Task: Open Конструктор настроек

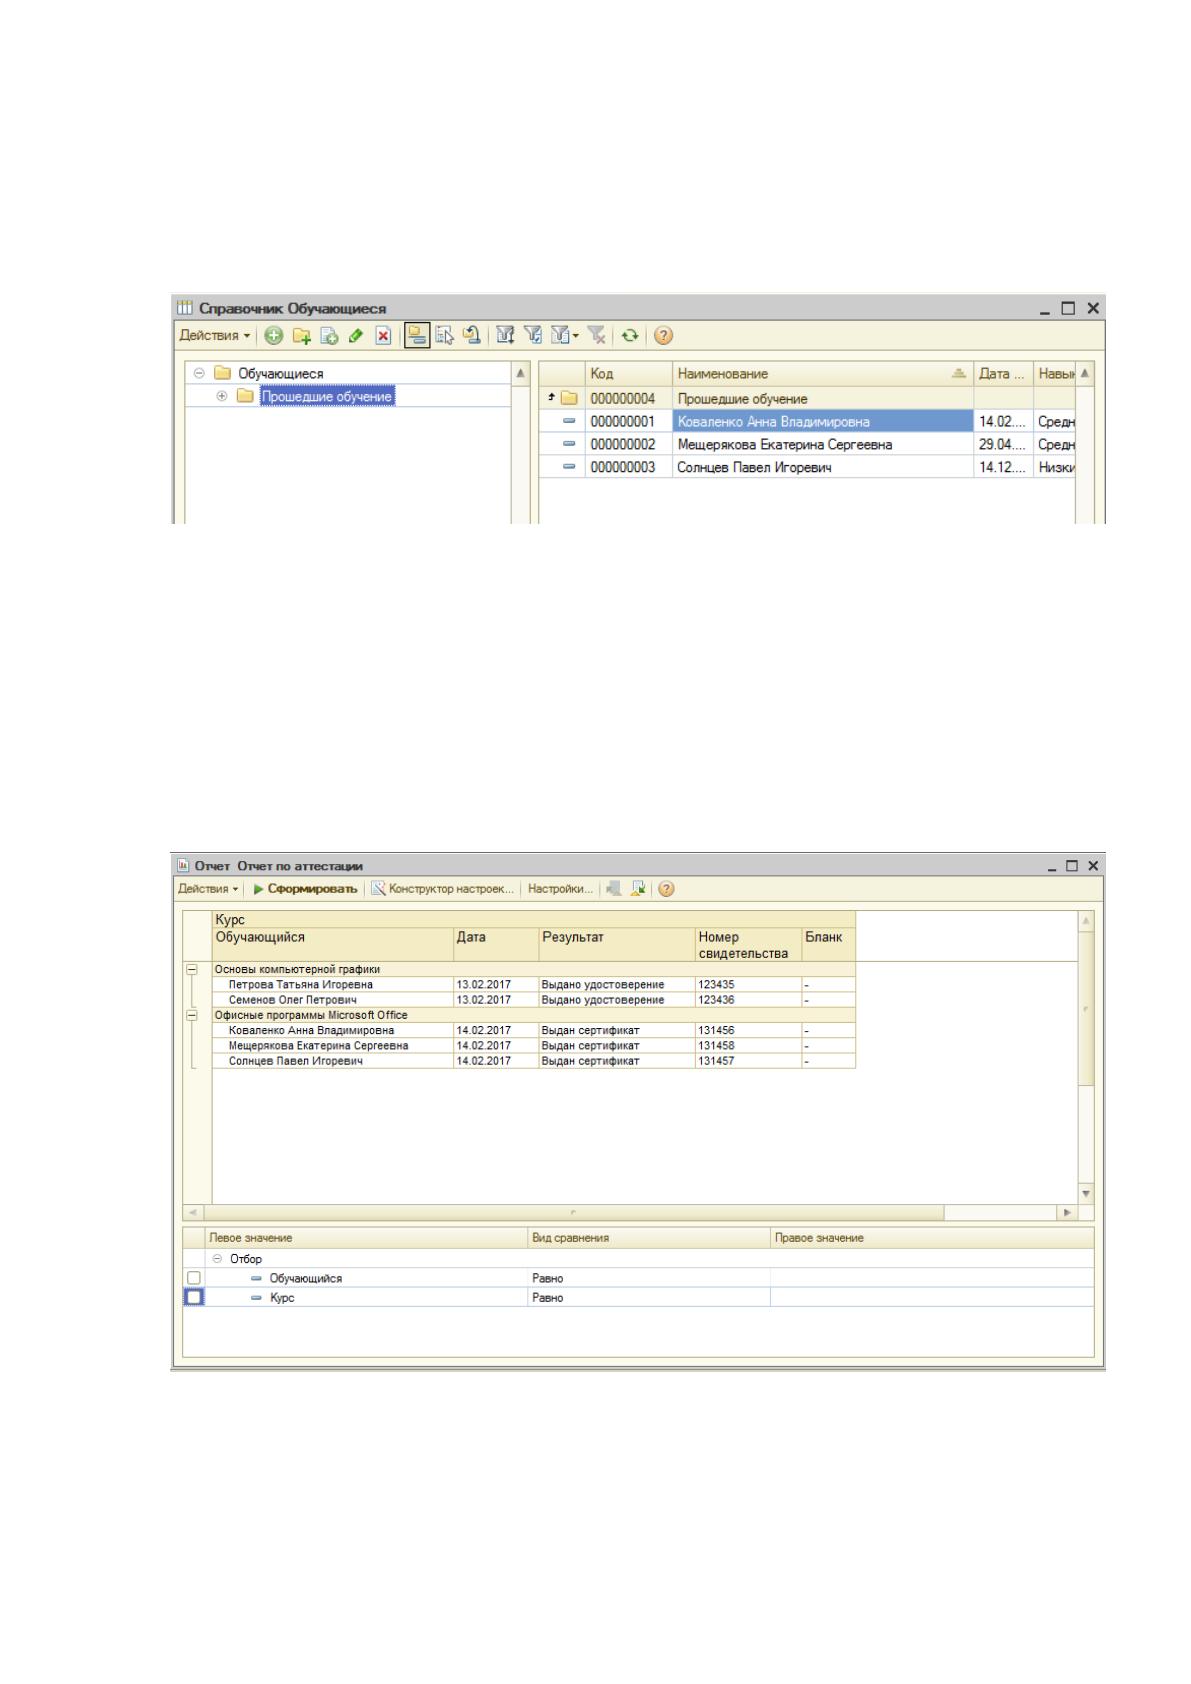Action: (443, 889)
